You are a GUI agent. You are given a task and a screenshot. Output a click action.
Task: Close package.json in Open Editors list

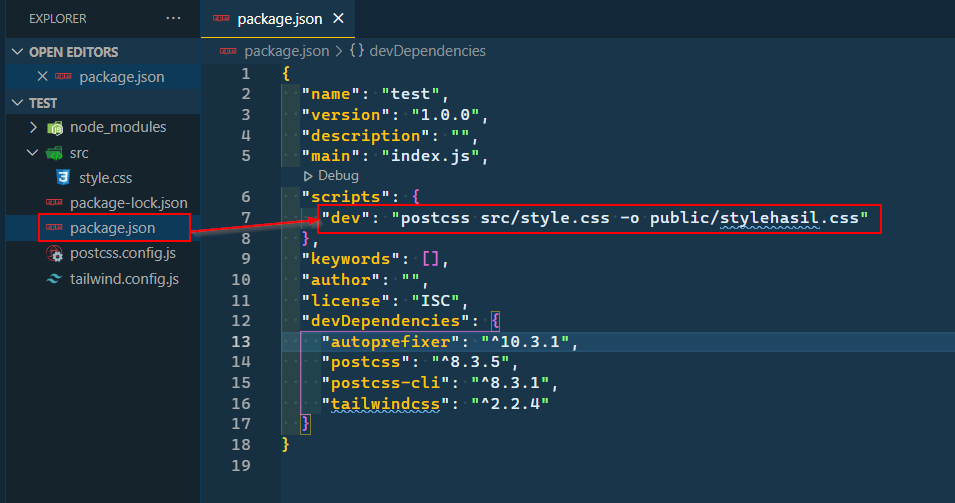(42, 77)
